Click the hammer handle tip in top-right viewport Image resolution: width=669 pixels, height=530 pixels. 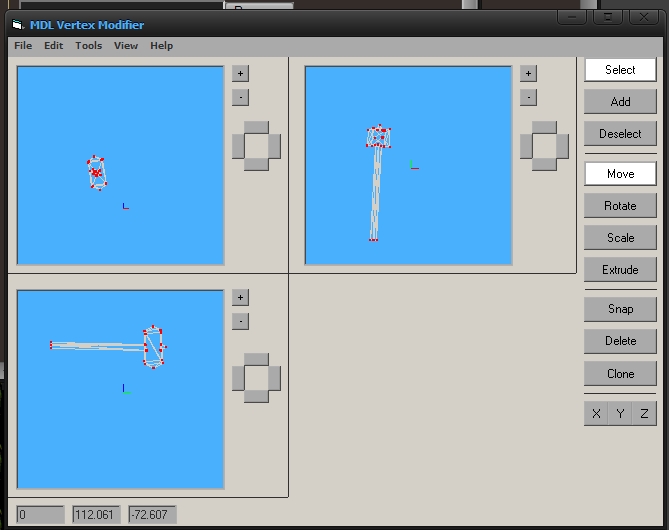[373, 240]
